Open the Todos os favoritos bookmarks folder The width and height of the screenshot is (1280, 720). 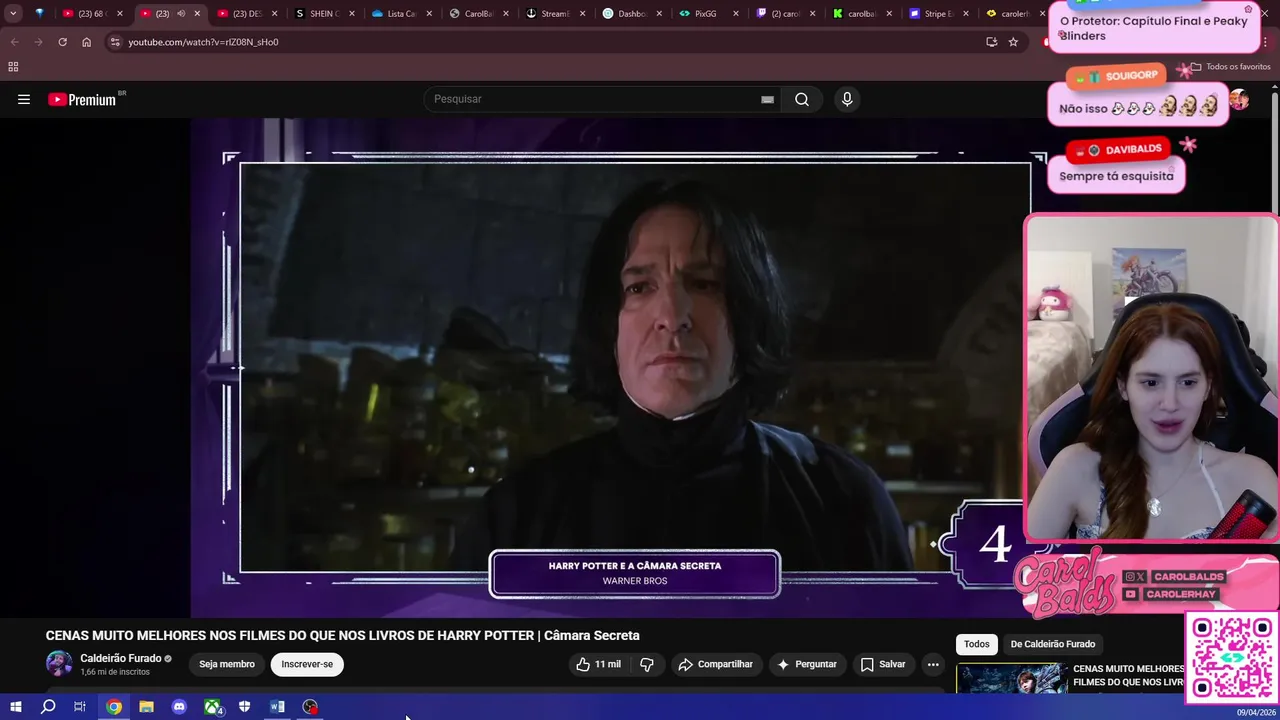pyautogui.click(x=1231, y=67)
